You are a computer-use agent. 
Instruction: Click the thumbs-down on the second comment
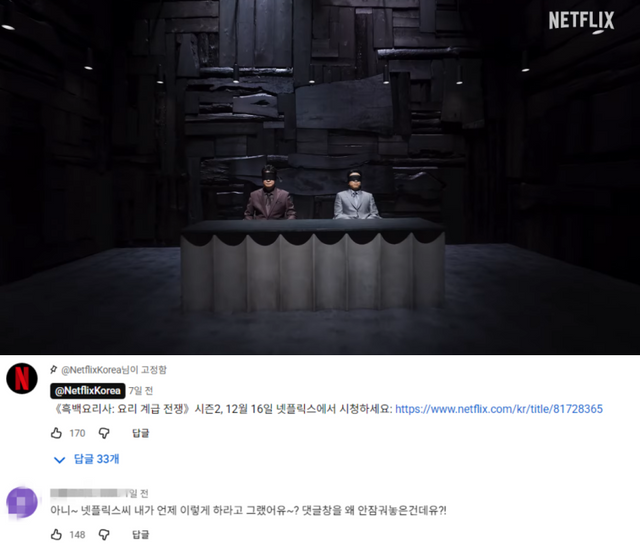pos(104,535)
